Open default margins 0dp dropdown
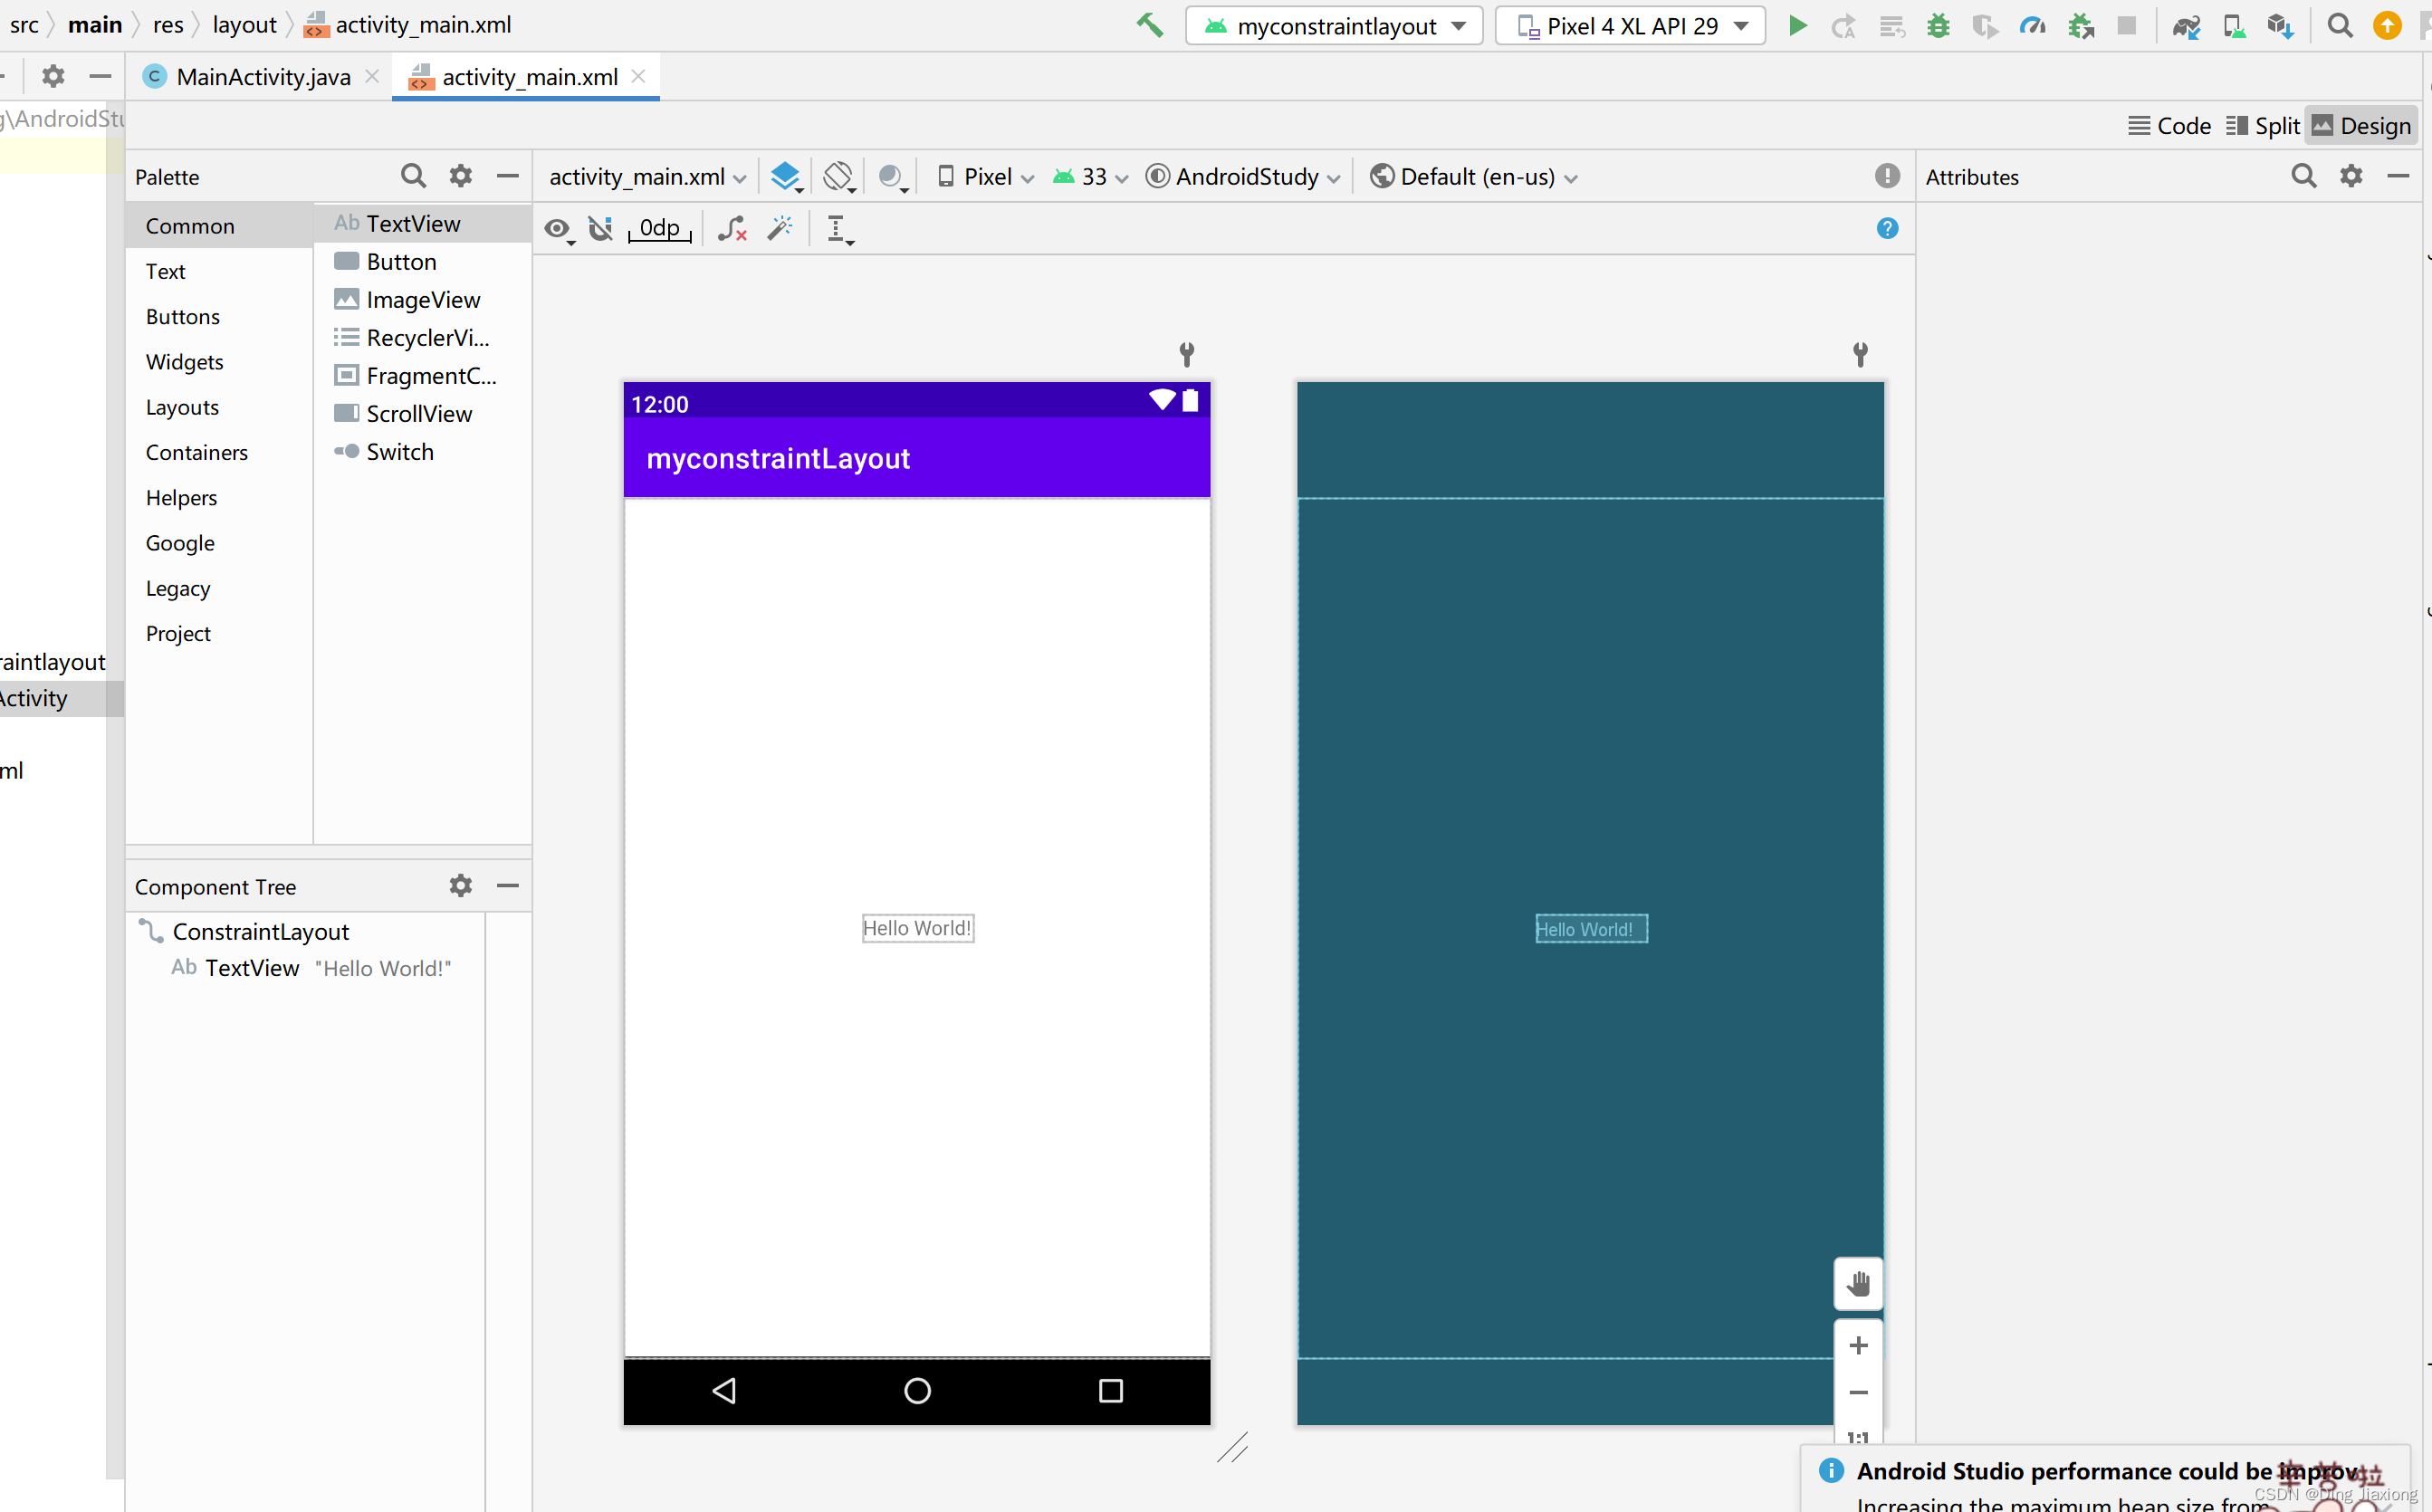This screenshot has width=2432, height=1512. point(659,228)
